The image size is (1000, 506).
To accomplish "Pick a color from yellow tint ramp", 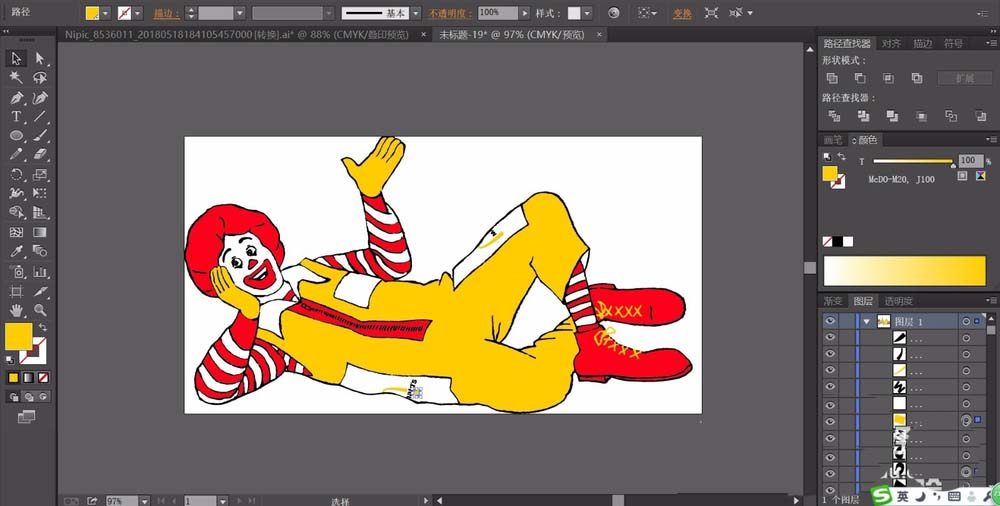I will (x=904, y=271).
